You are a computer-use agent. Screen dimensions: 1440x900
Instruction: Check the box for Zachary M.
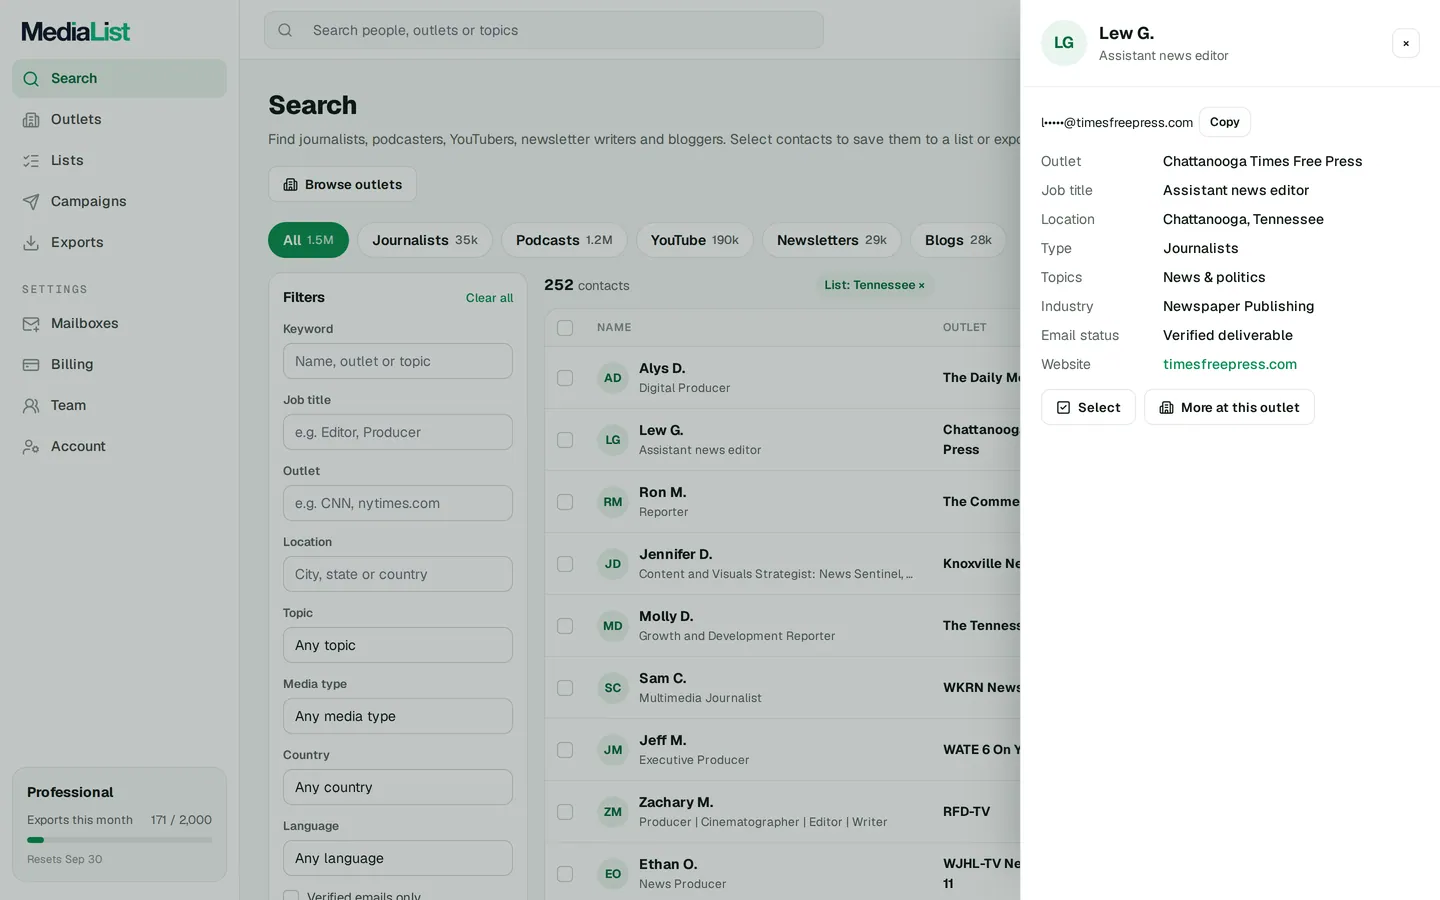pos(565,812)
